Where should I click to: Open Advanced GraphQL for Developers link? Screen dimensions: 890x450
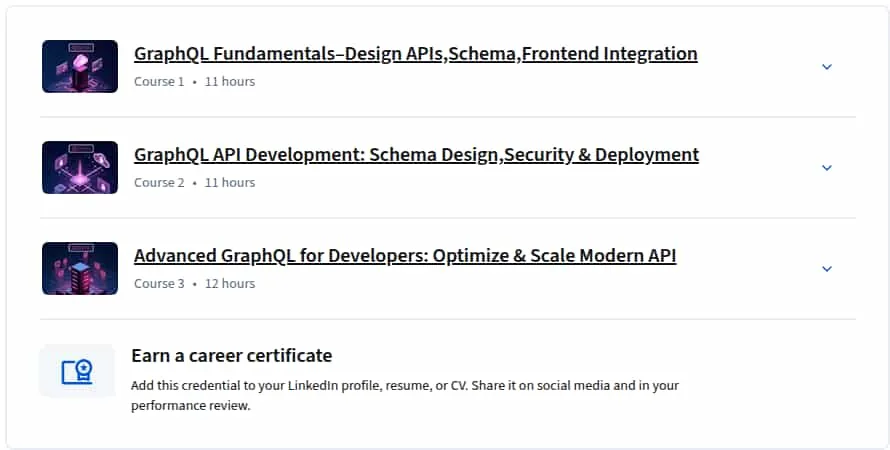coord(405,256)
